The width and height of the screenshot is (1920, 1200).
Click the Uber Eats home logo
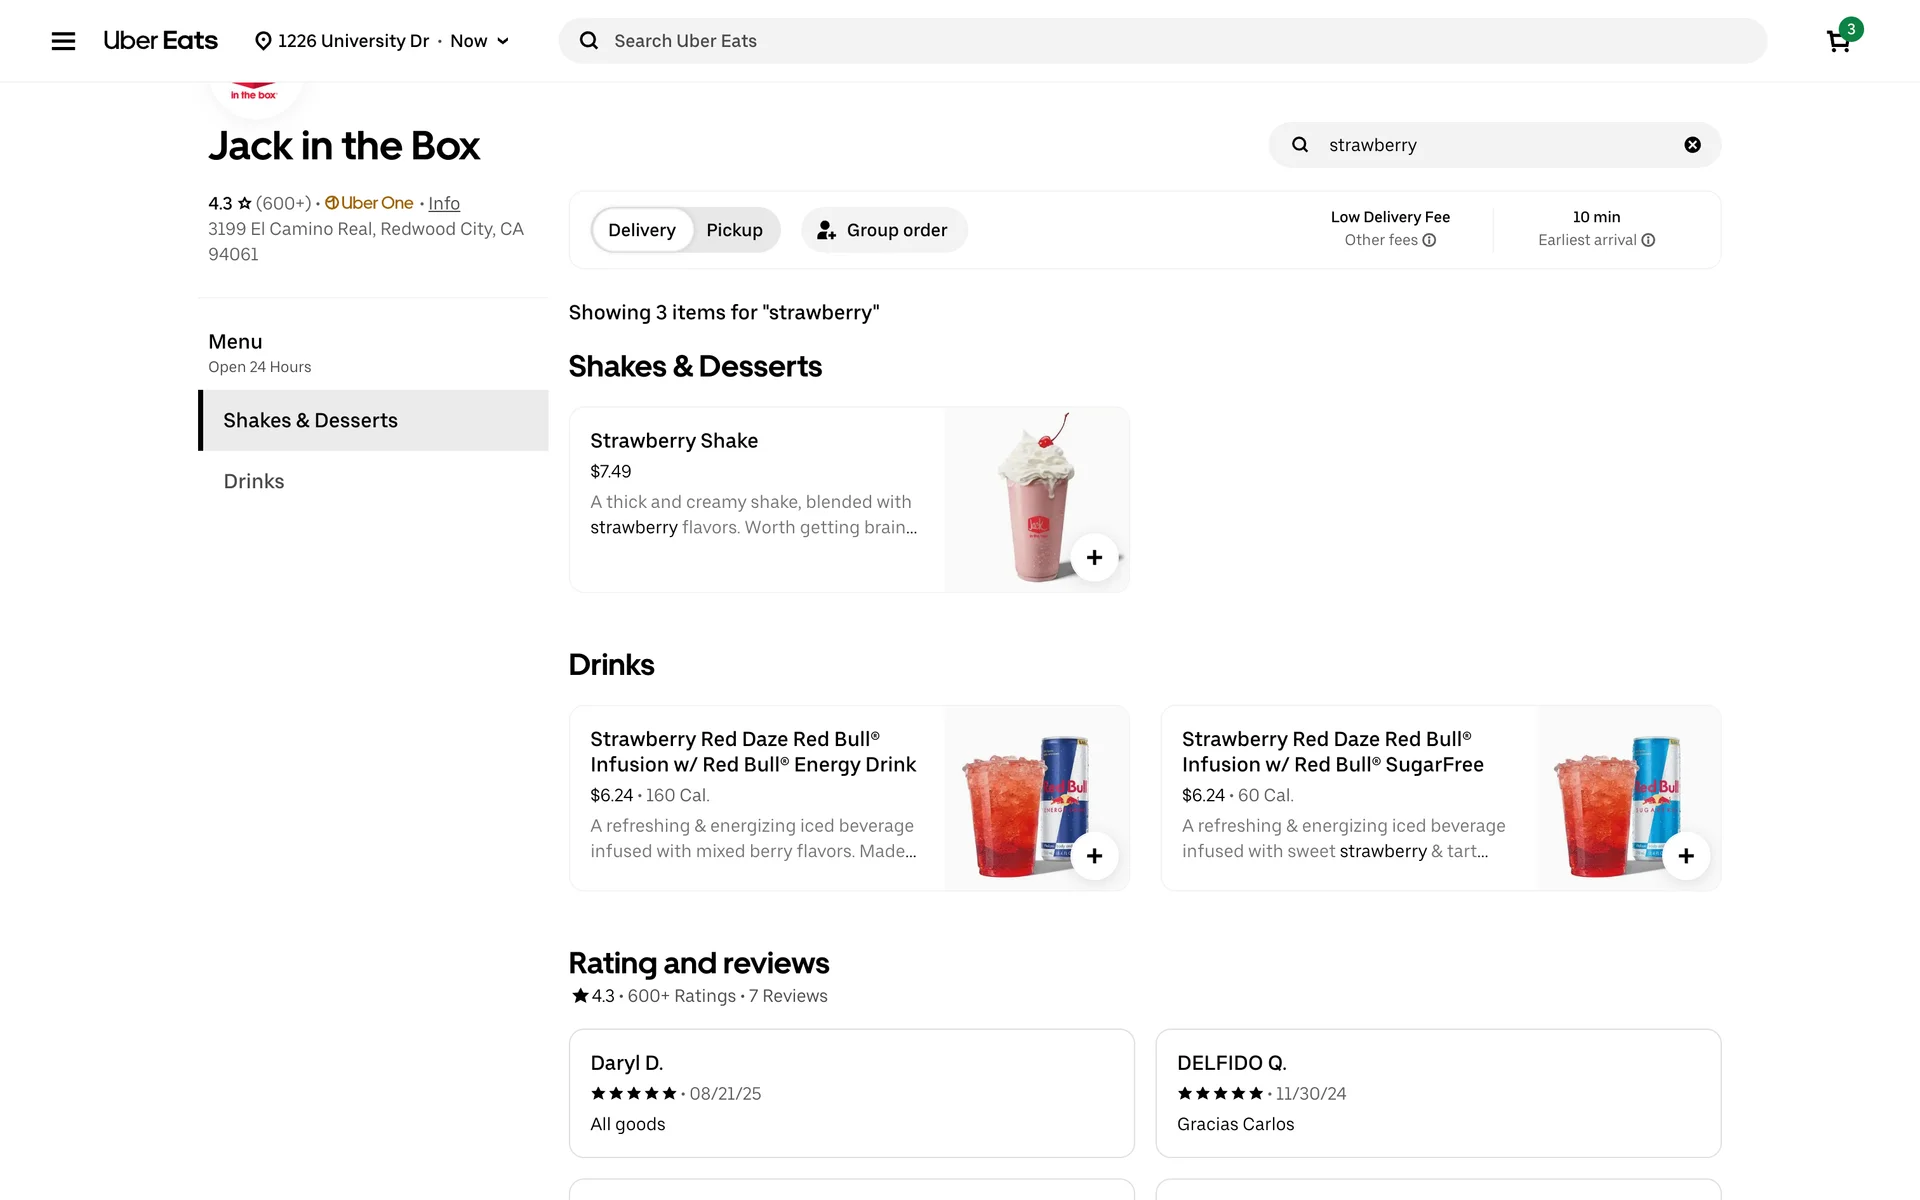click(x=160, y=41)
